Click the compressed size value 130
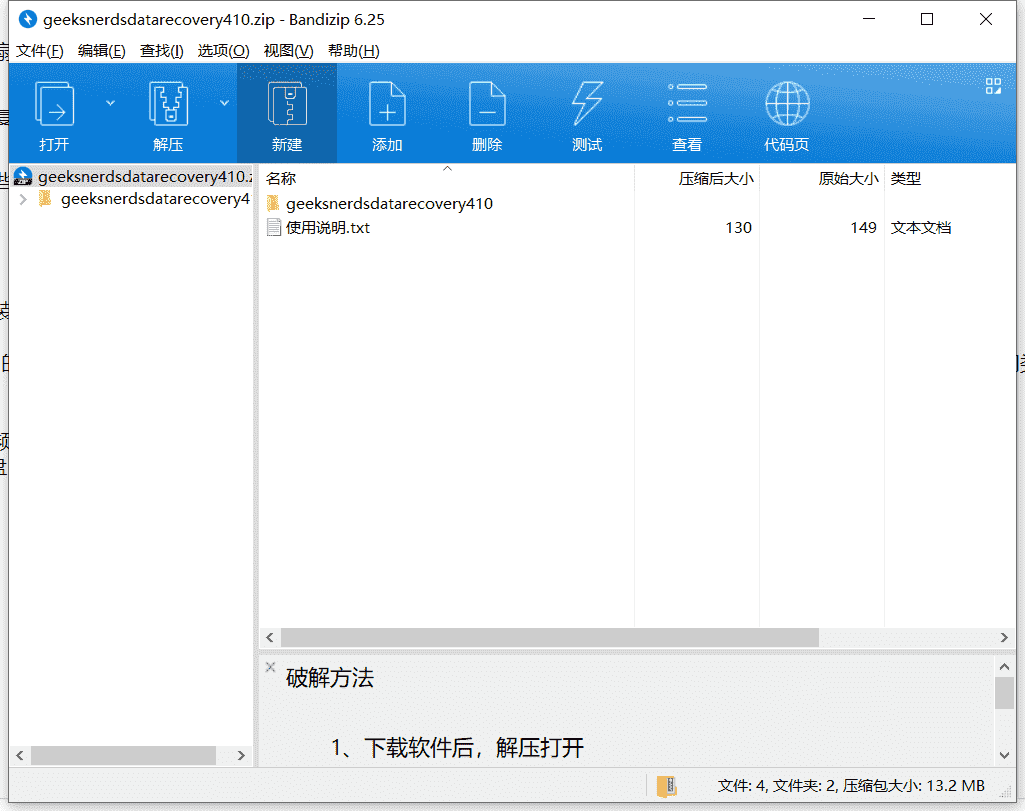 pos(738,227)
